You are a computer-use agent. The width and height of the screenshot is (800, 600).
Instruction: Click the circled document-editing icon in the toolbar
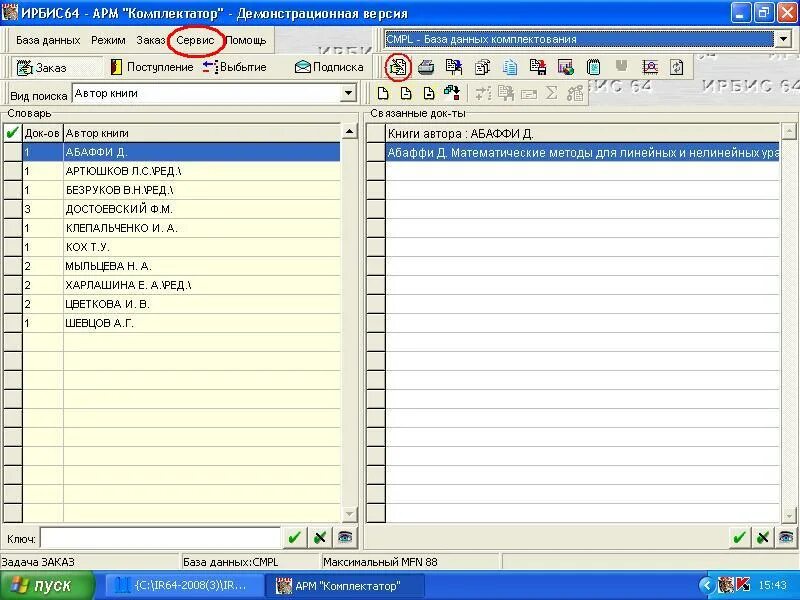(398, 67)
